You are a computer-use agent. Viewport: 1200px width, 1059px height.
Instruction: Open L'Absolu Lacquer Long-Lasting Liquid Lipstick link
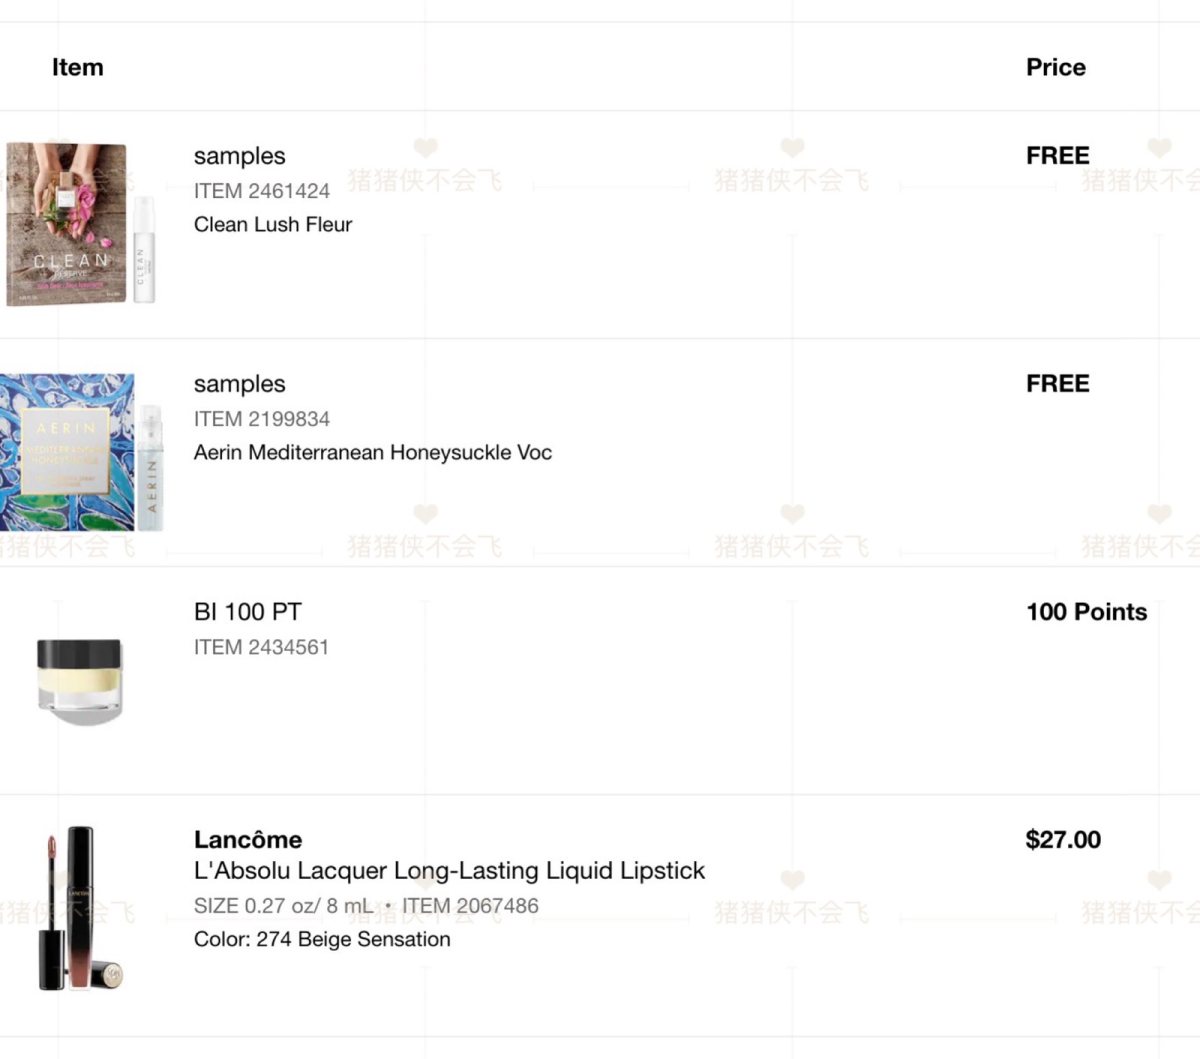449,871
